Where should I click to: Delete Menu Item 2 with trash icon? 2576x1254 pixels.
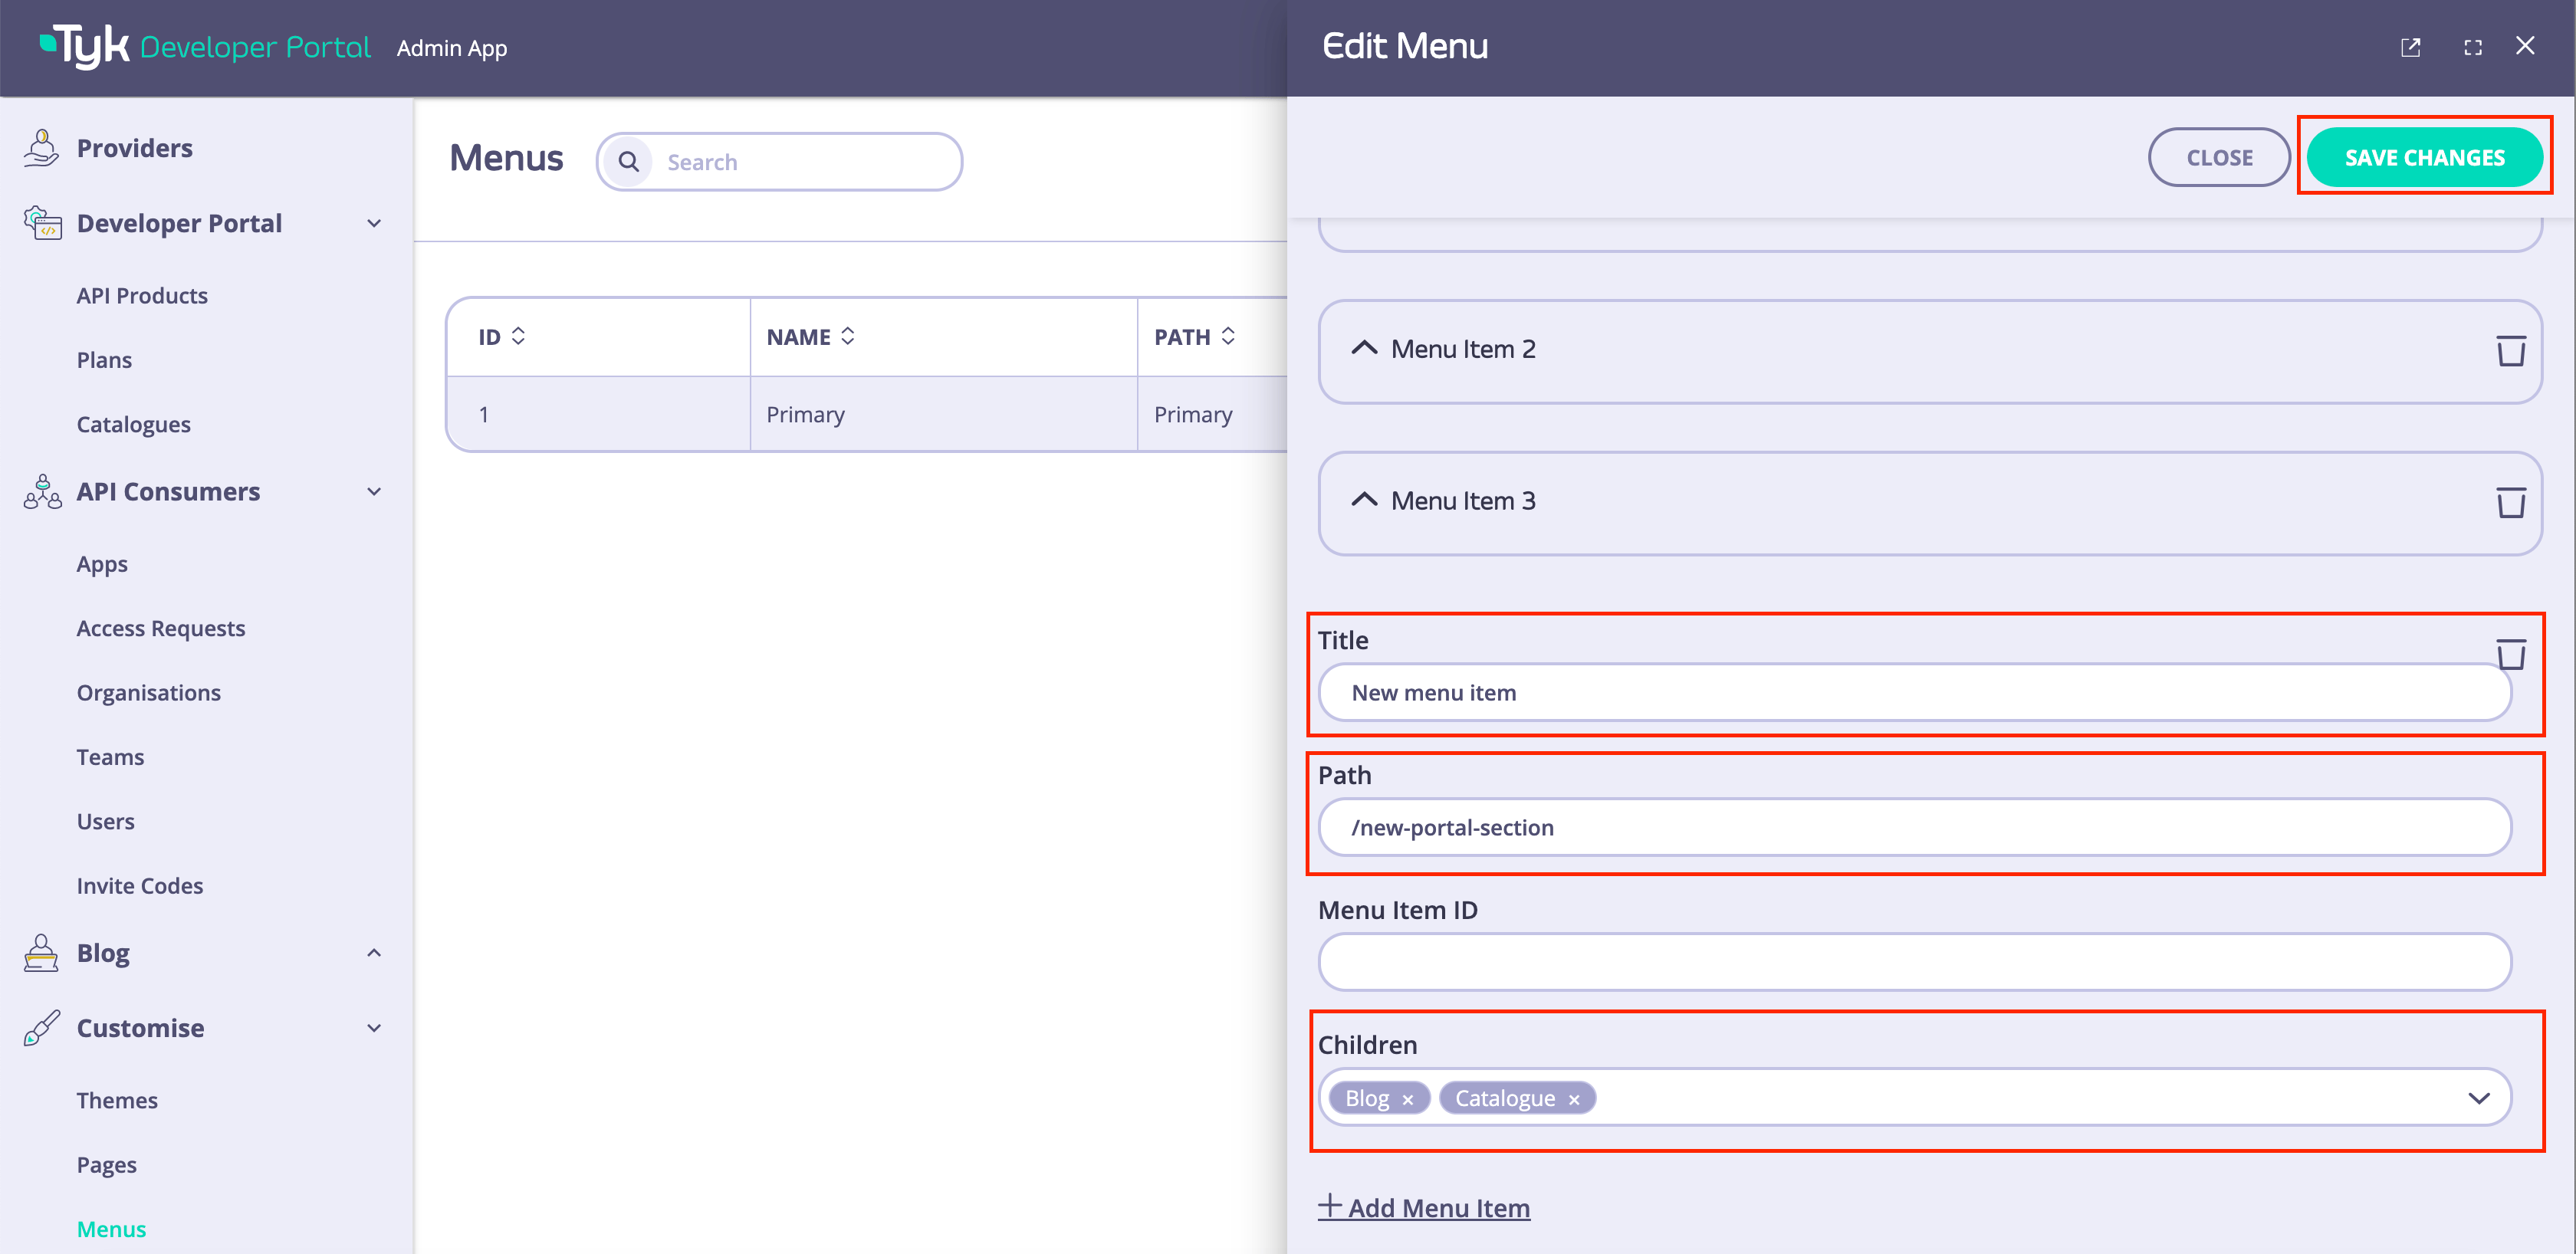pyautogui.click(x=2510, y=350)
